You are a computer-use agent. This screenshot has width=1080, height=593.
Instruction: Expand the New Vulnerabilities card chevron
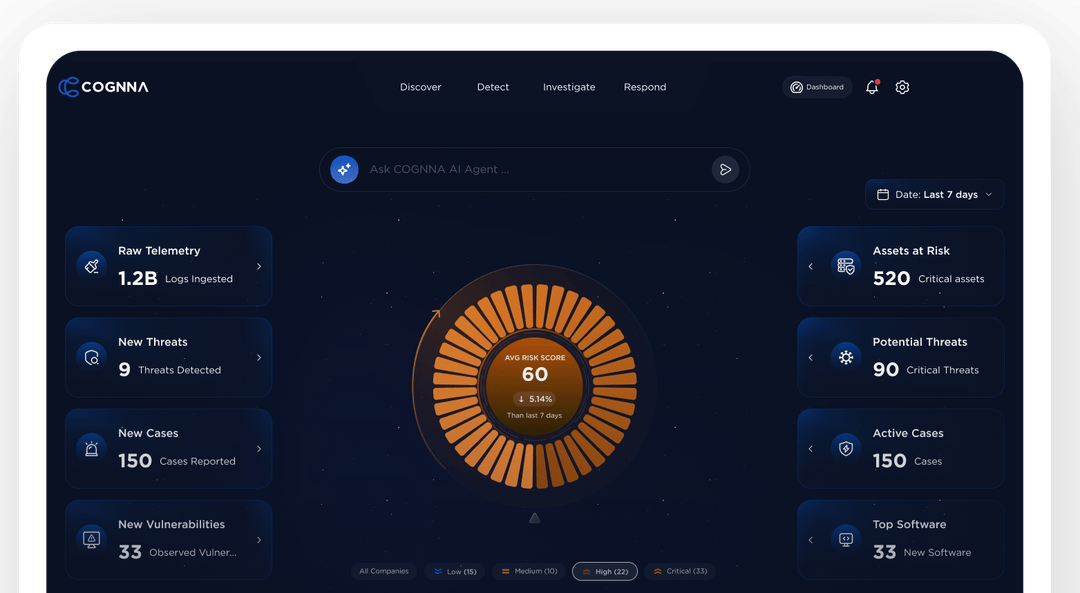[259, 540]
